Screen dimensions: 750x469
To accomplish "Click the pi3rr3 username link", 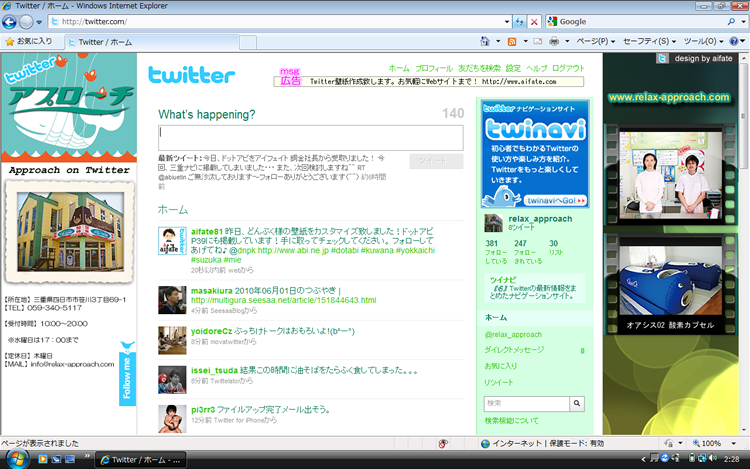I will coord(203,409).
